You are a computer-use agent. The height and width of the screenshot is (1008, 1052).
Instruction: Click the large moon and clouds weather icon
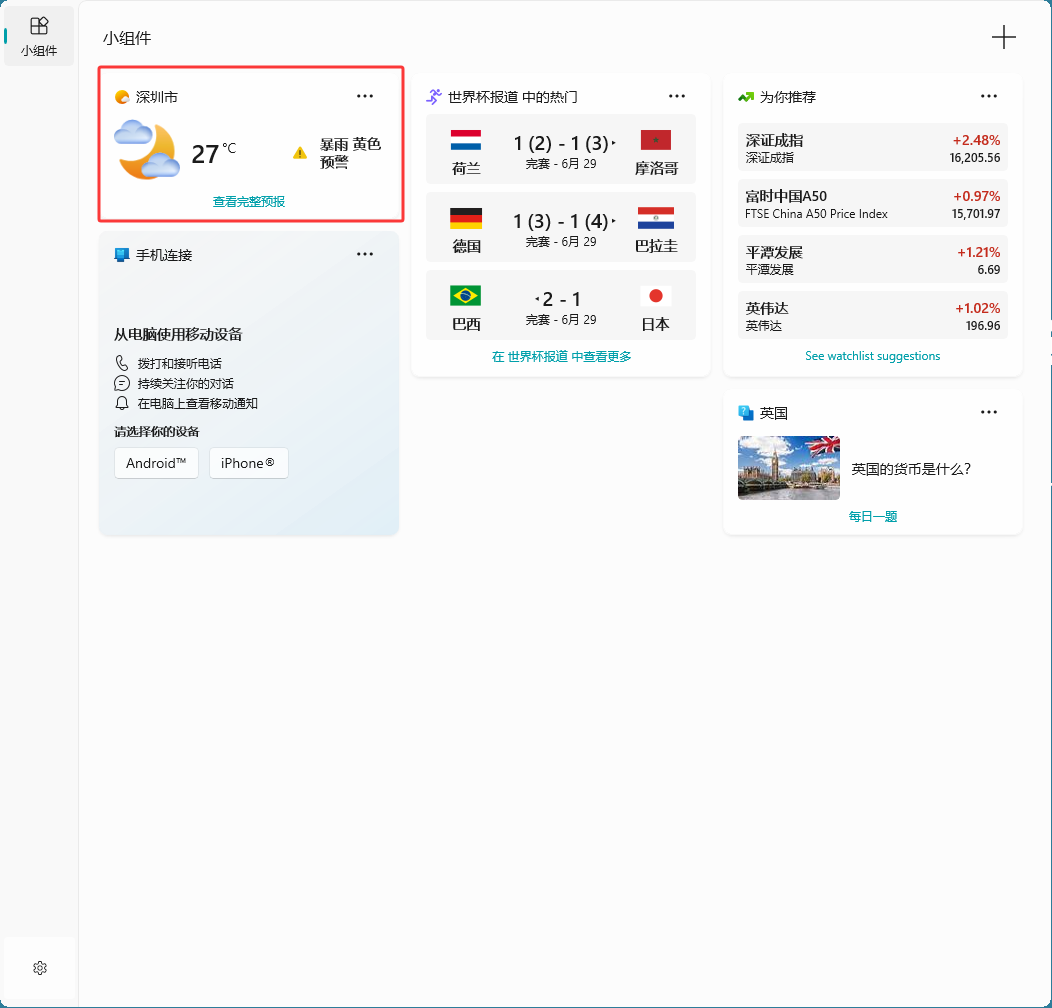click(147, 150)
